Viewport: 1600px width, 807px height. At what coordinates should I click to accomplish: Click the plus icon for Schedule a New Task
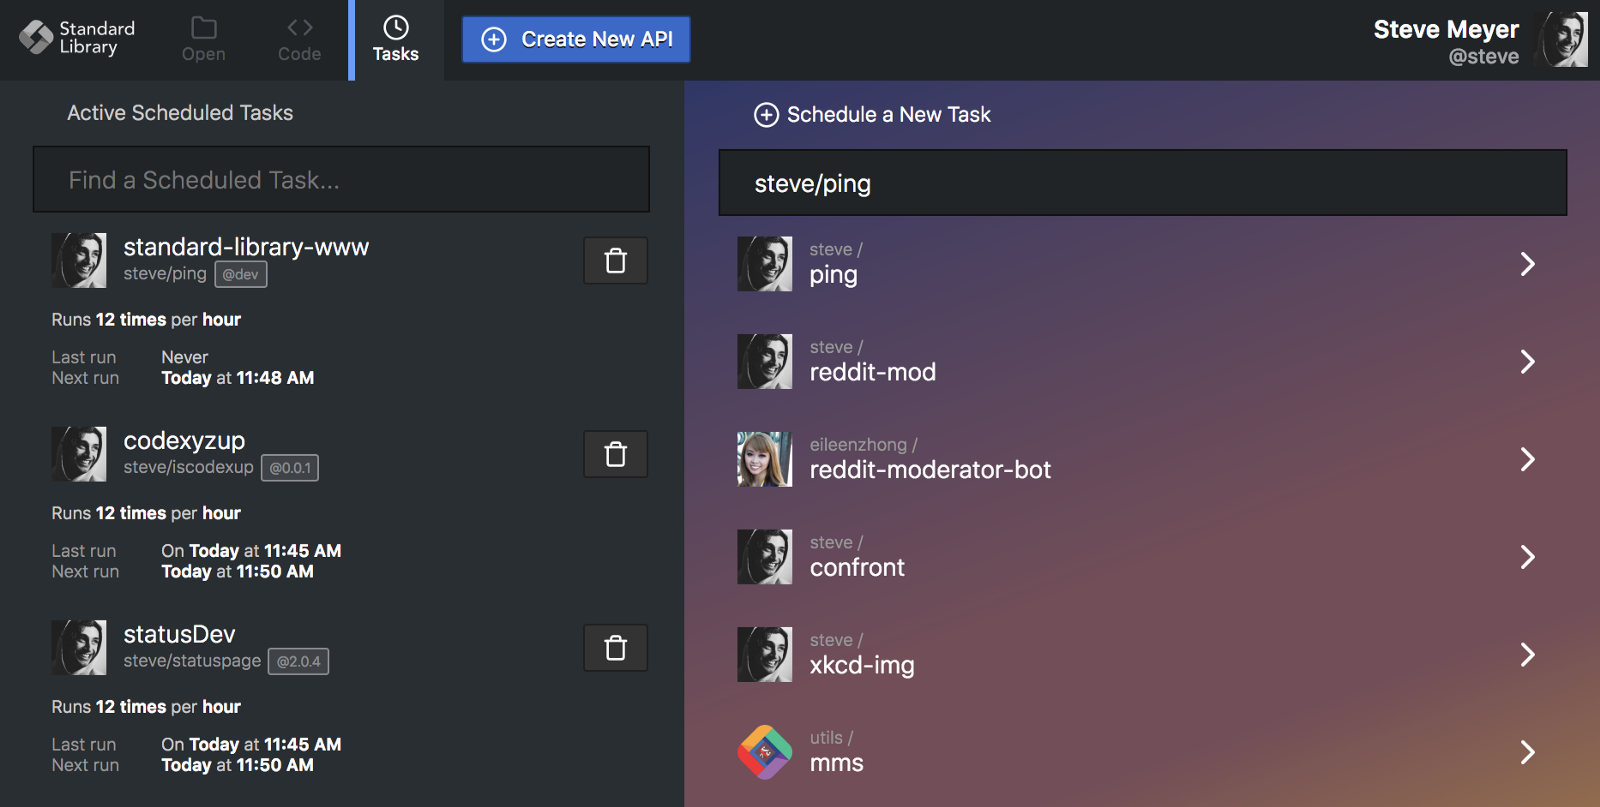click(x=766, y=115)
